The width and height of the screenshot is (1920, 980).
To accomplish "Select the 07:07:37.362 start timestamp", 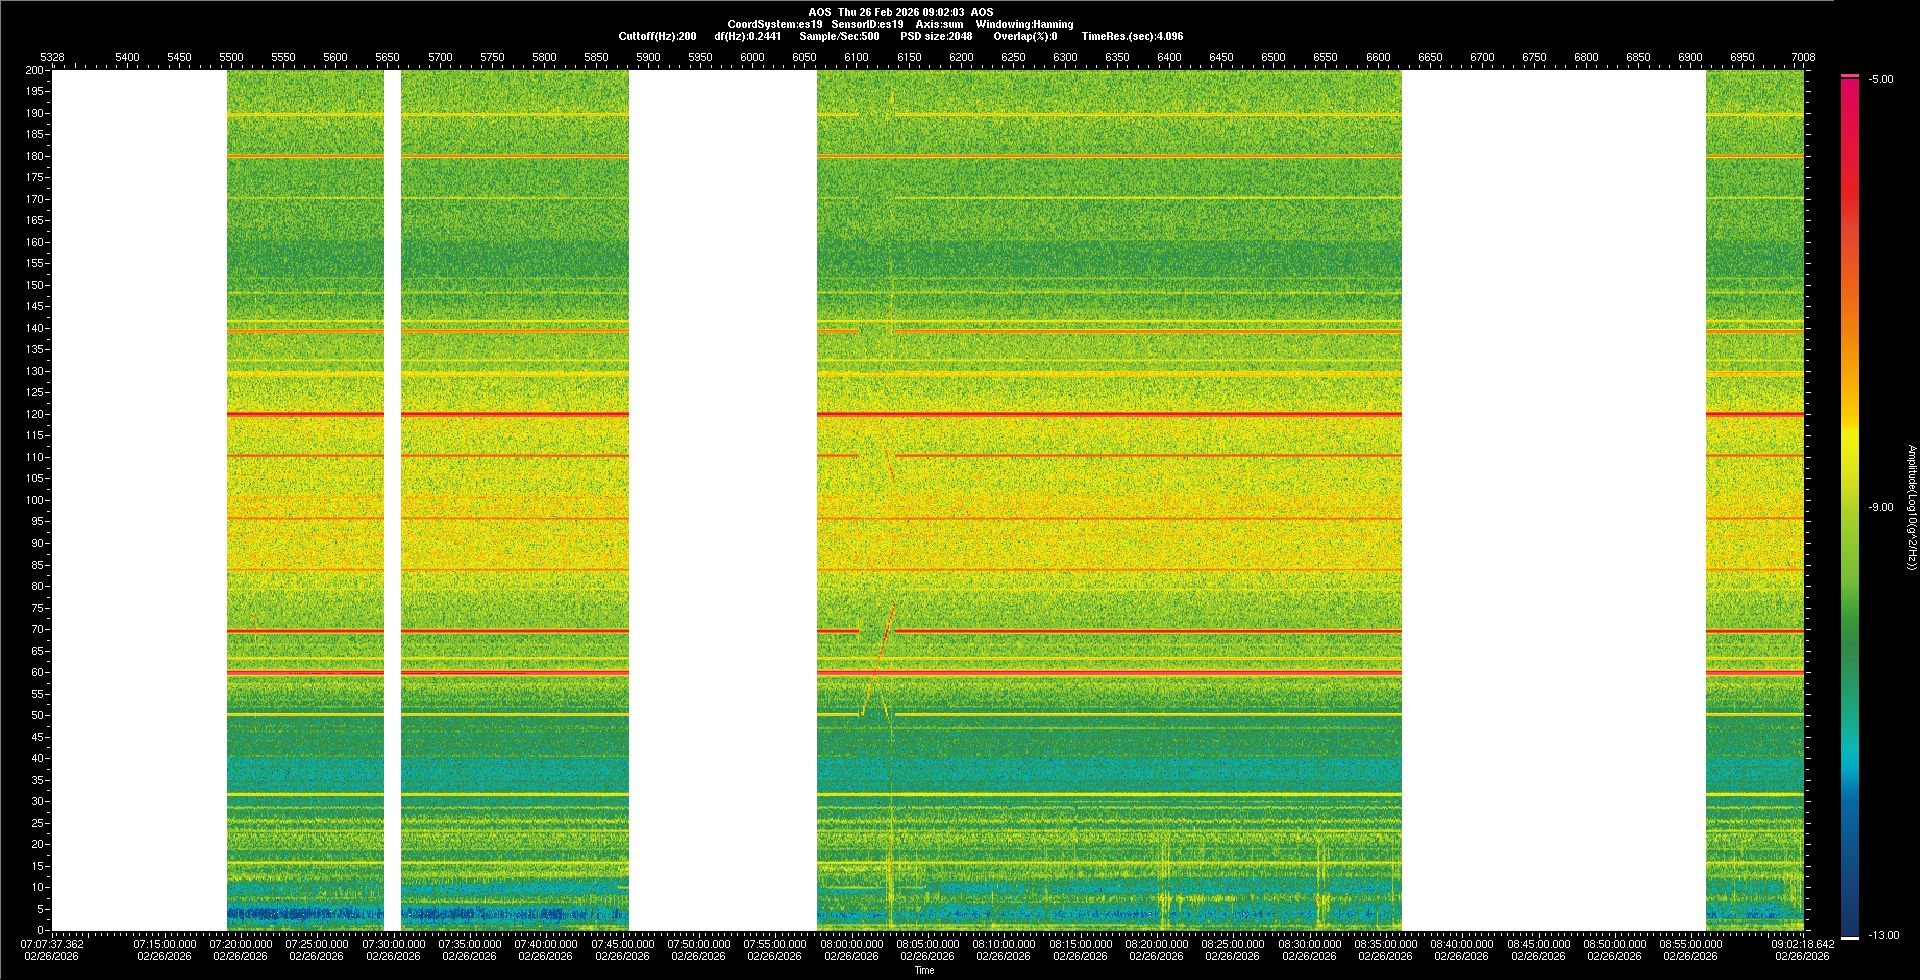I will 53,943.
